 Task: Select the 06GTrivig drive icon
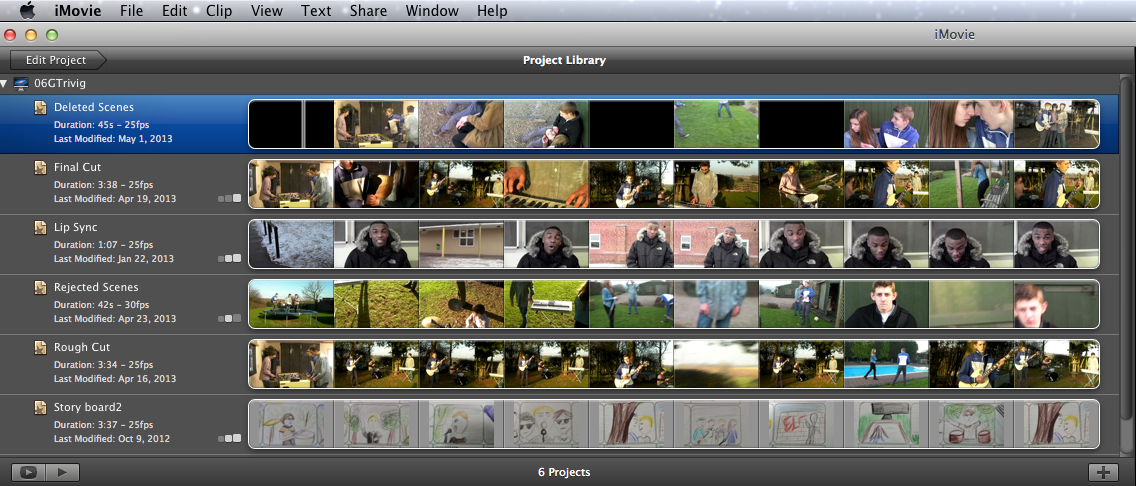coord(21,83)
